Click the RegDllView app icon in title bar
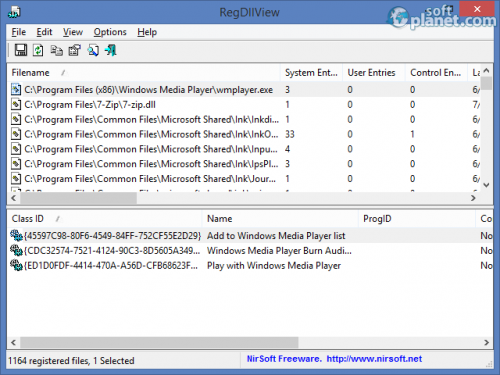Viewport: 500px width, 375px height. click(14, 12)
